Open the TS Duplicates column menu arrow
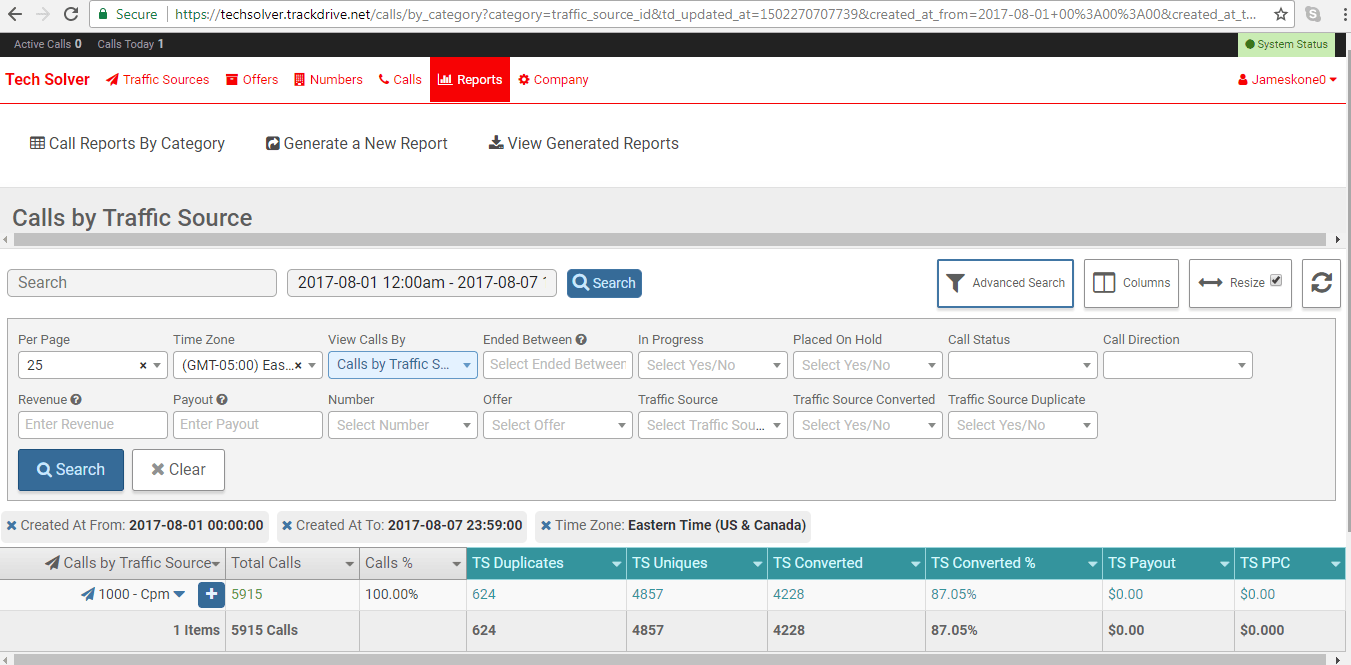The image size is (1351, 665). pos(617,564)
